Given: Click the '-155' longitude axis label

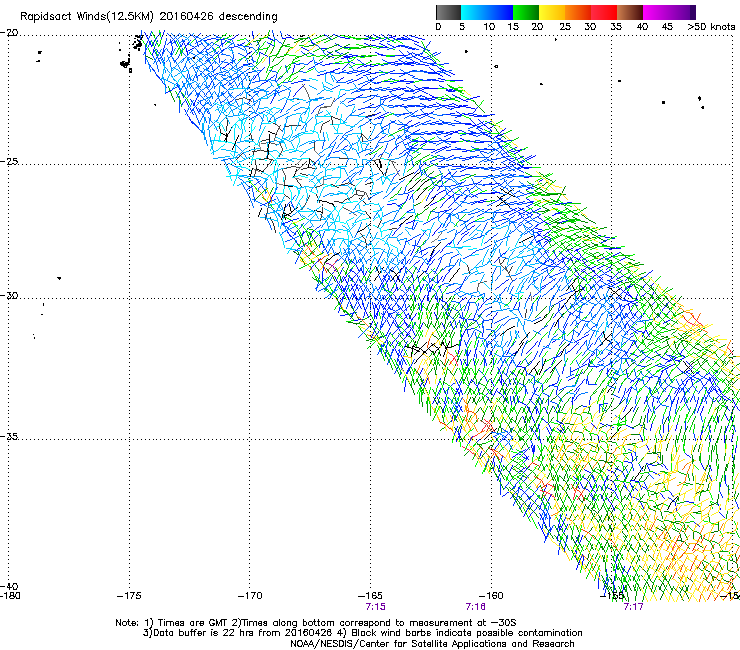Looking at the screenshot, I should (612, 596).
